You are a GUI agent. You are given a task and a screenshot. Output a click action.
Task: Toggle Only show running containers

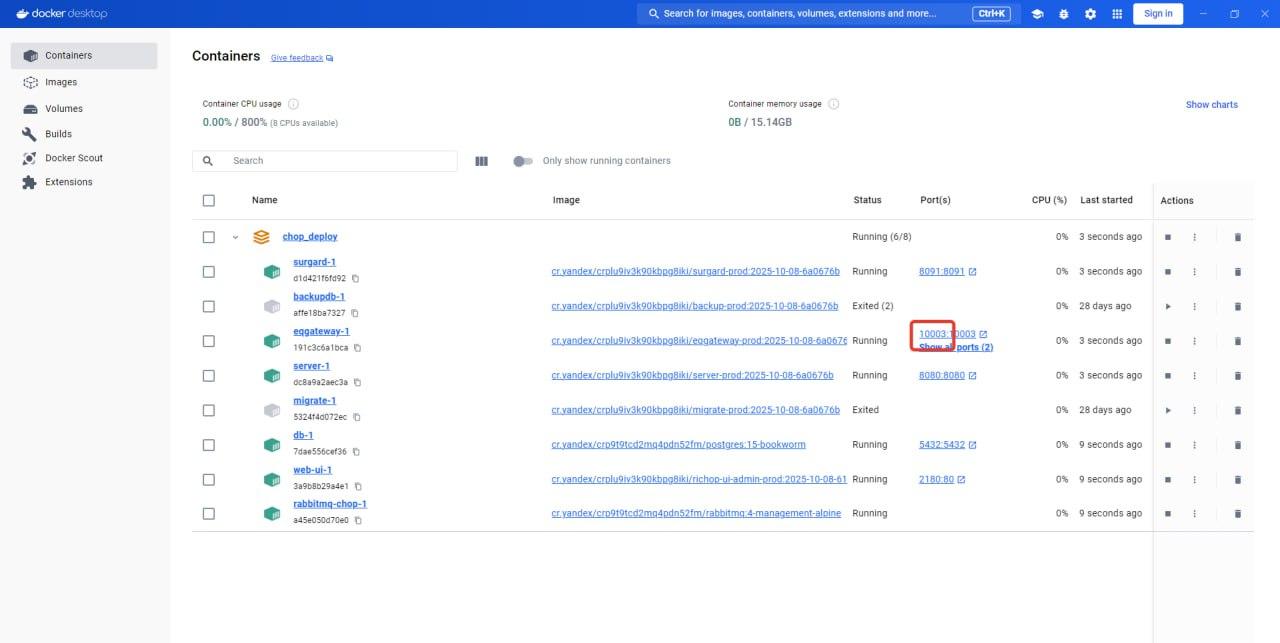522,161
